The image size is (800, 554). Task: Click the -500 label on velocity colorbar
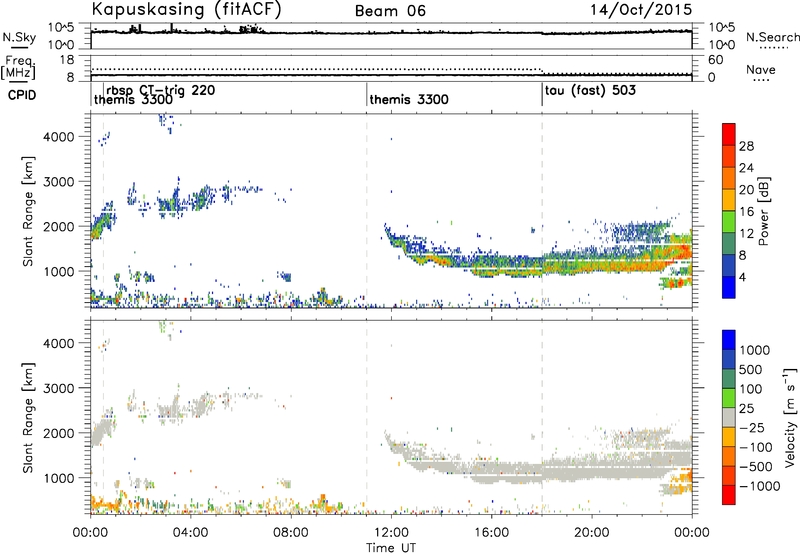click(x=756, y=467)
